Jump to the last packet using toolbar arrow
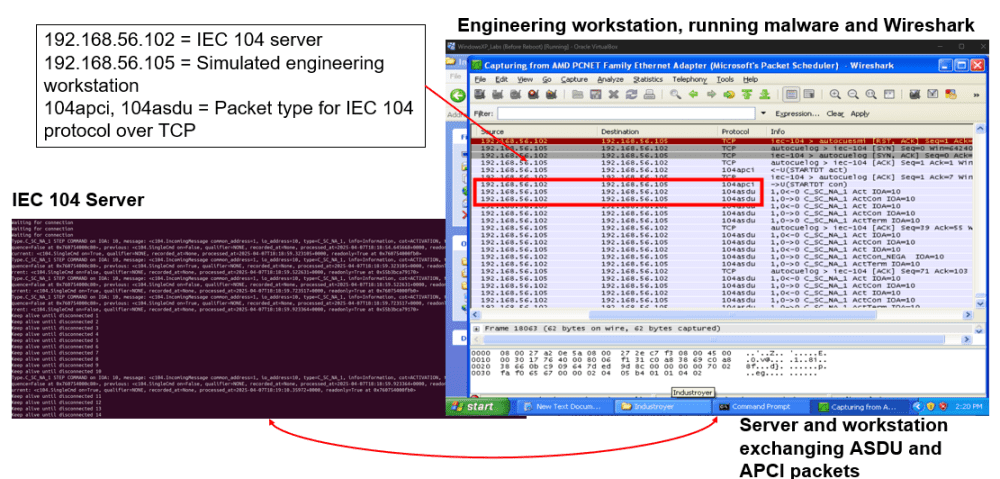Image resolution: width=1000 pixels, height=479 pixels. tap(764, 94)
